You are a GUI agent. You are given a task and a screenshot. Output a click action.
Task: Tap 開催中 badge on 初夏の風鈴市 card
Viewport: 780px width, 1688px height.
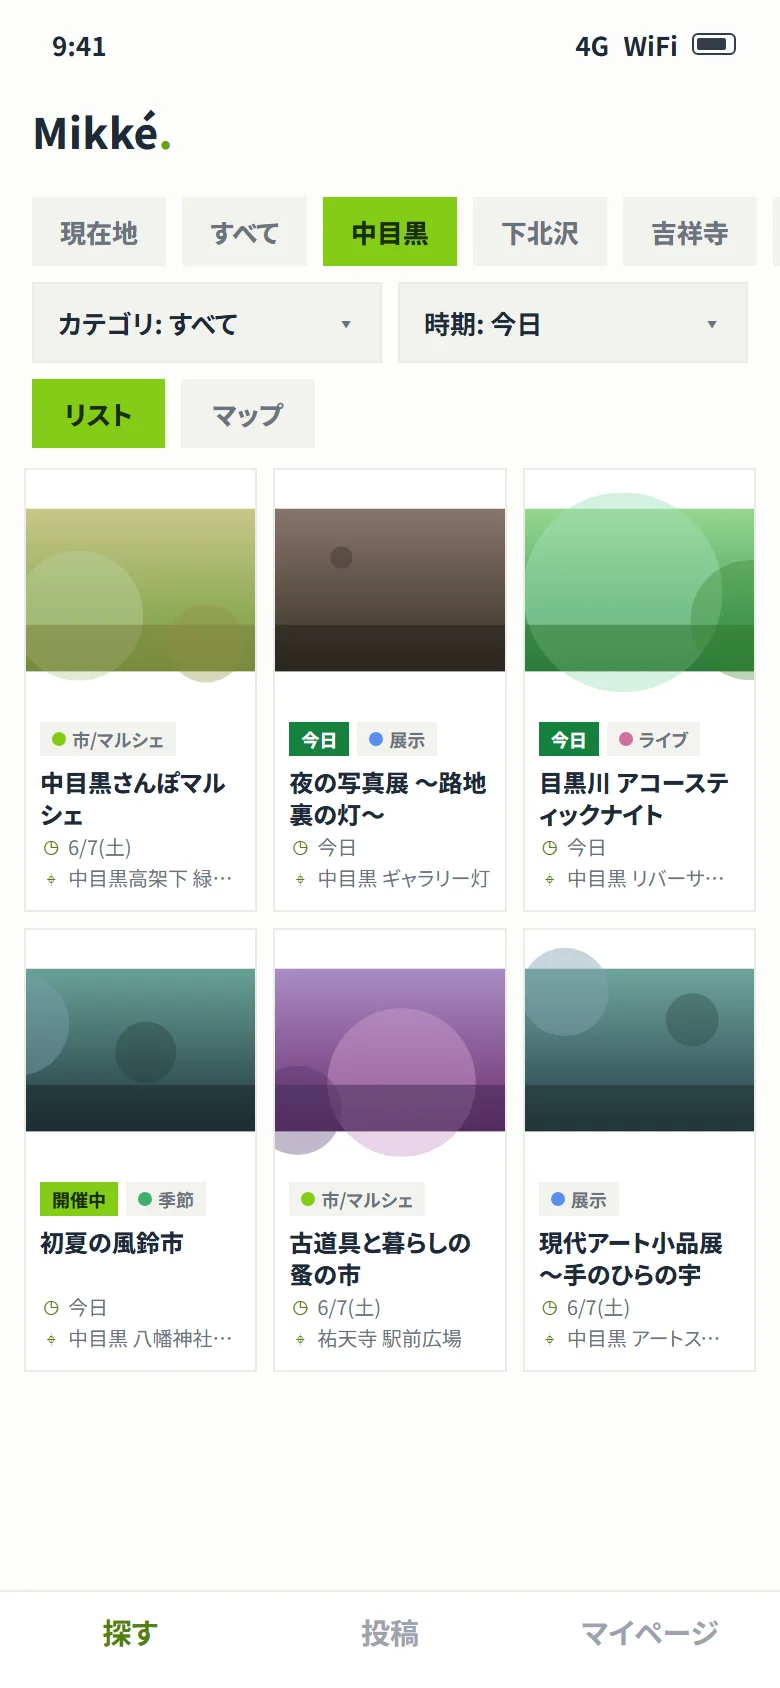tap(79, 1200)
